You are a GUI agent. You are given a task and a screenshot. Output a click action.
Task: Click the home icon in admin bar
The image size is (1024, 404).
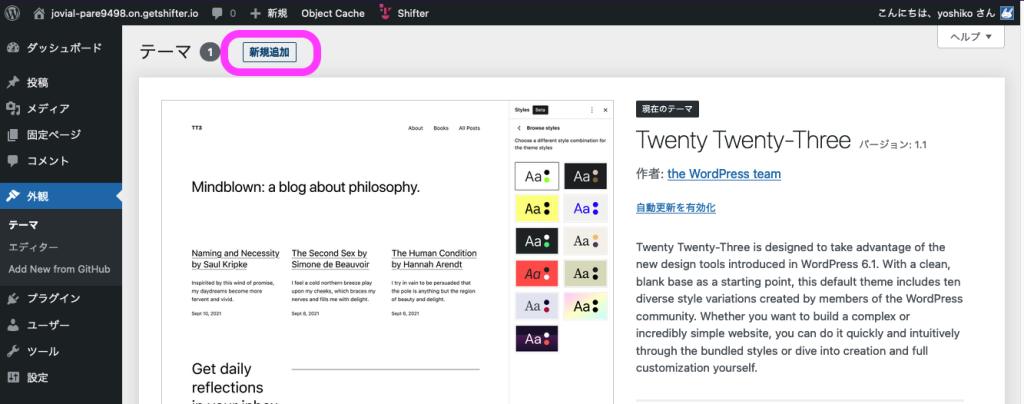(x=39, y=12)
